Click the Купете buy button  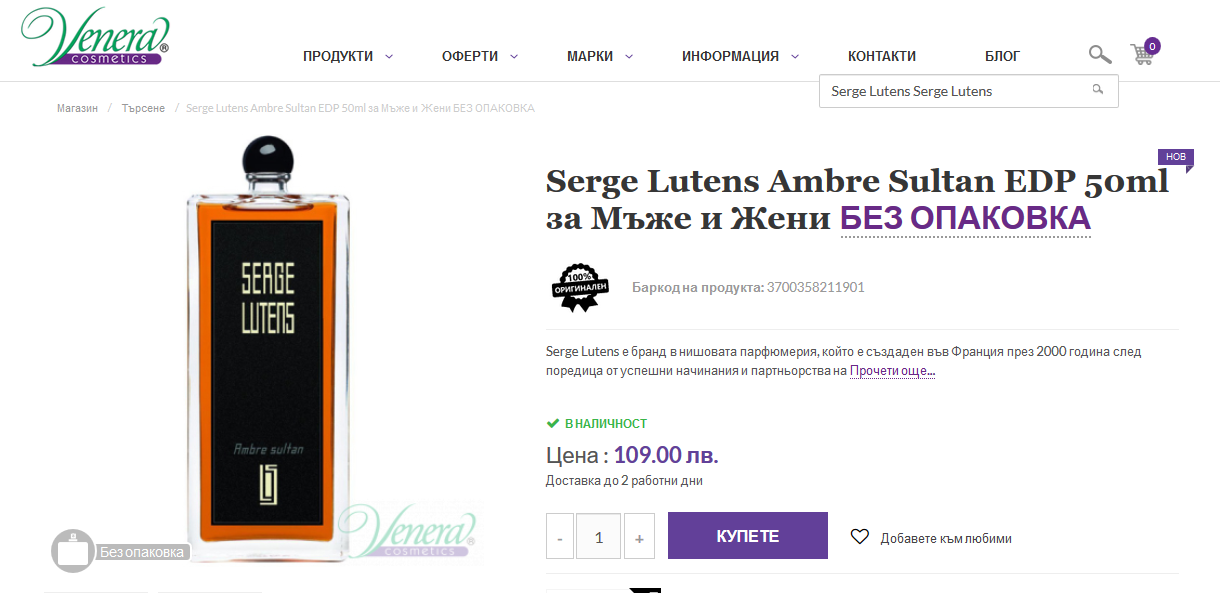pyautogui.click(x=748, y=536)
